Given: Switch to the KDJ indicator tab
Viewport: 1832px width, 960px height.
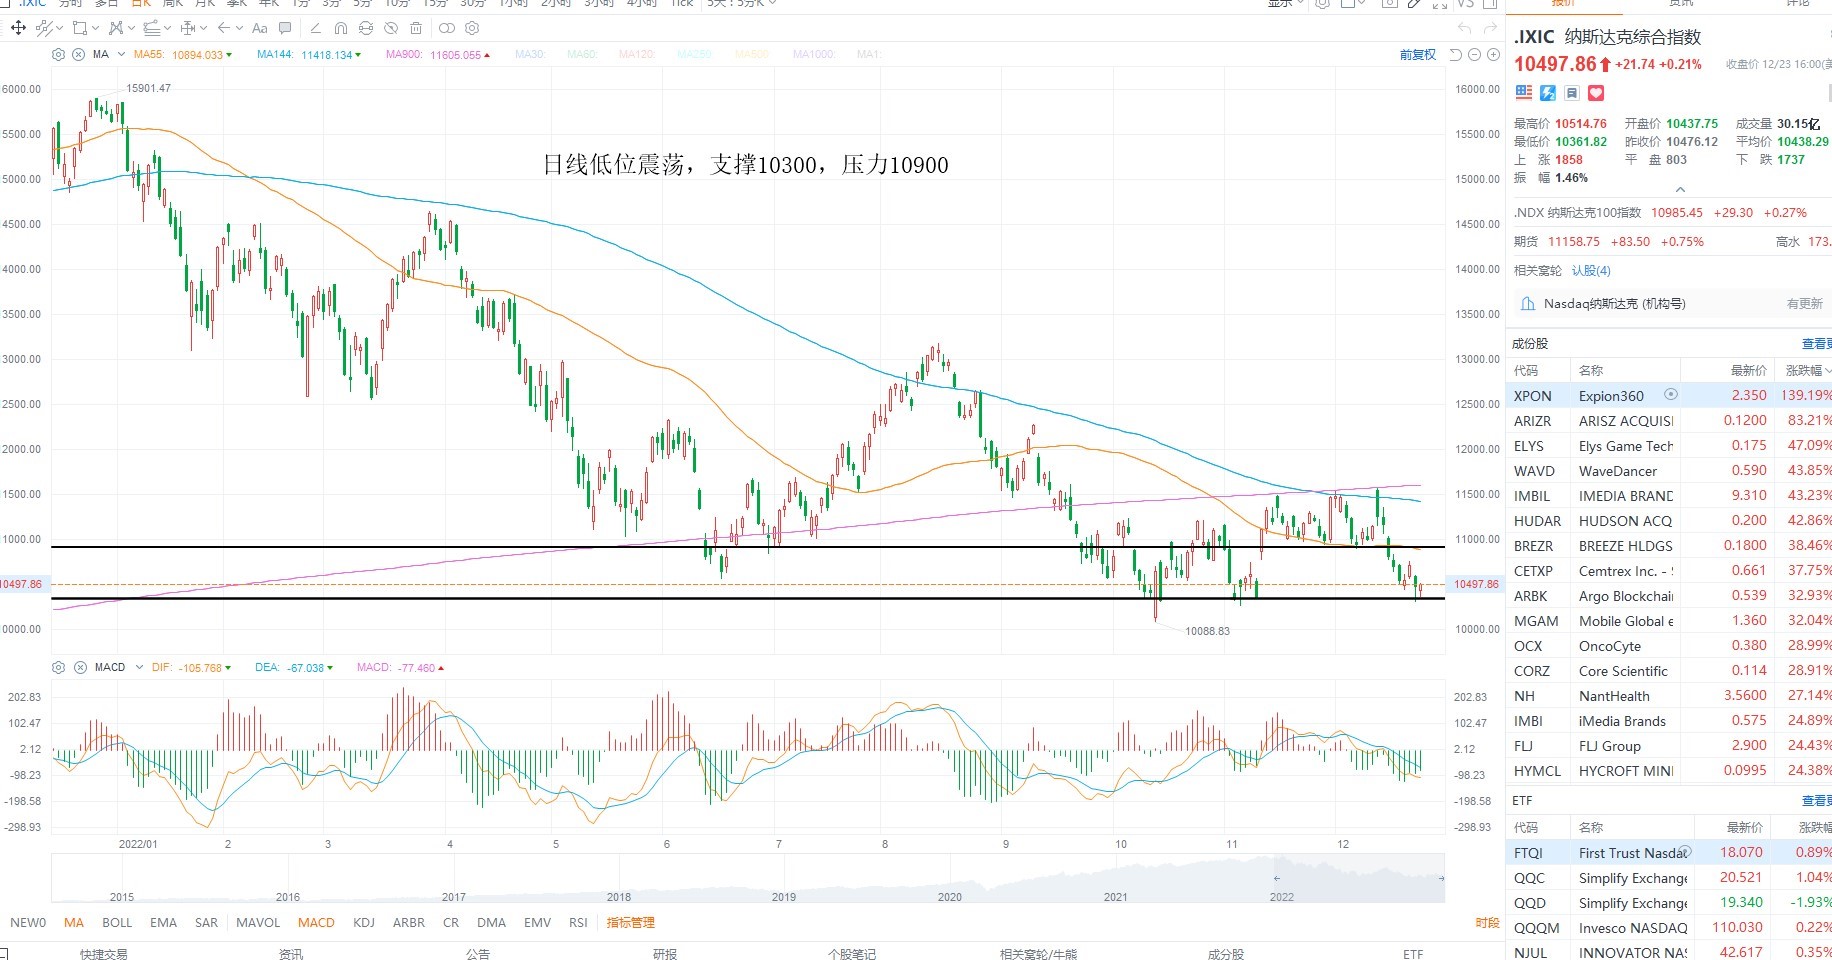Looking at the screenshot, I should 364,922.
